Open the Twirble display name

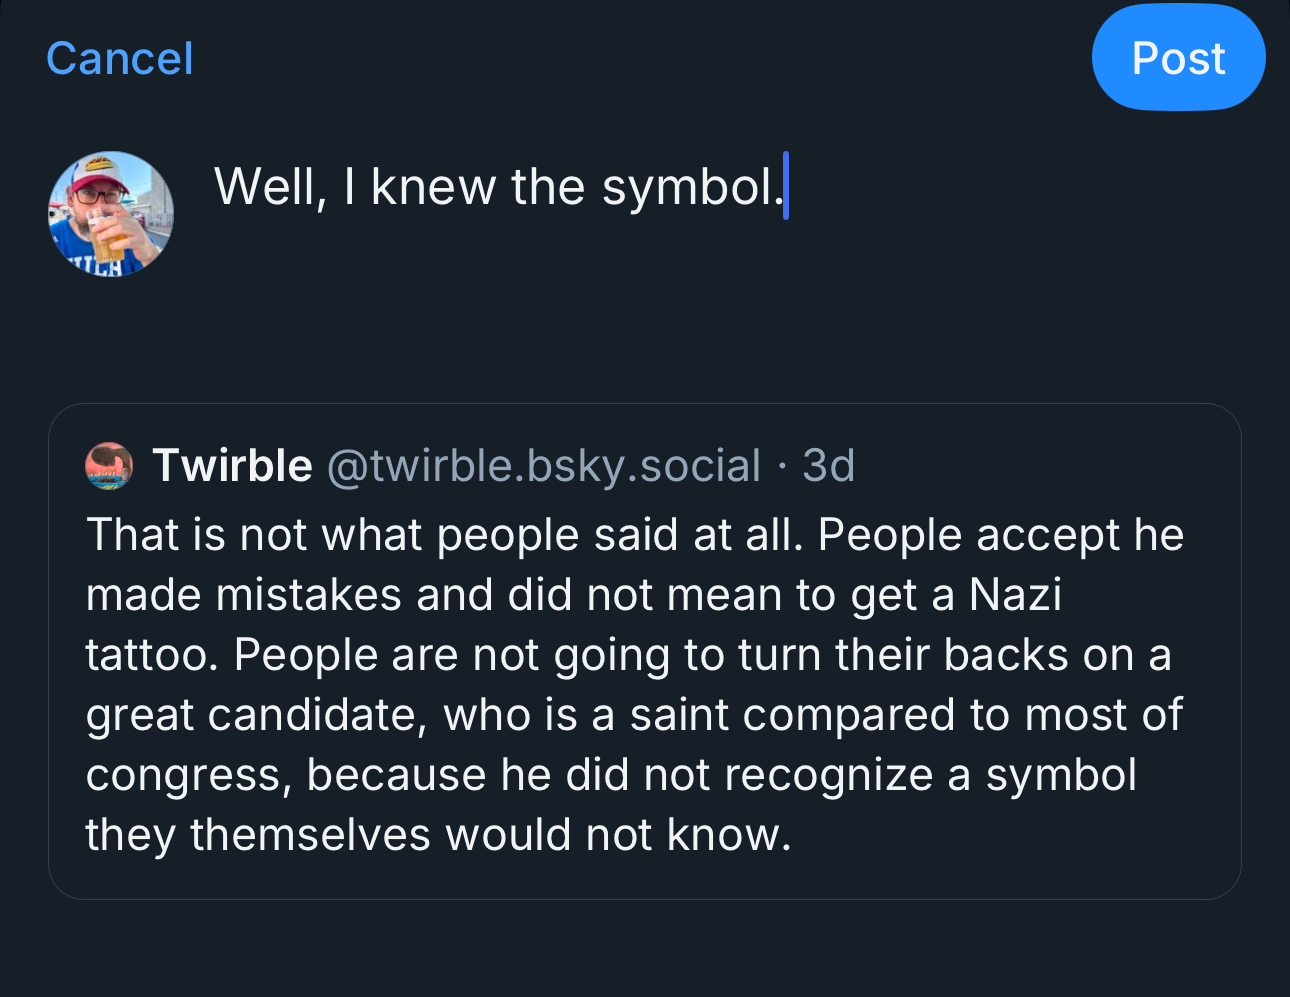(x=232, y=466)
